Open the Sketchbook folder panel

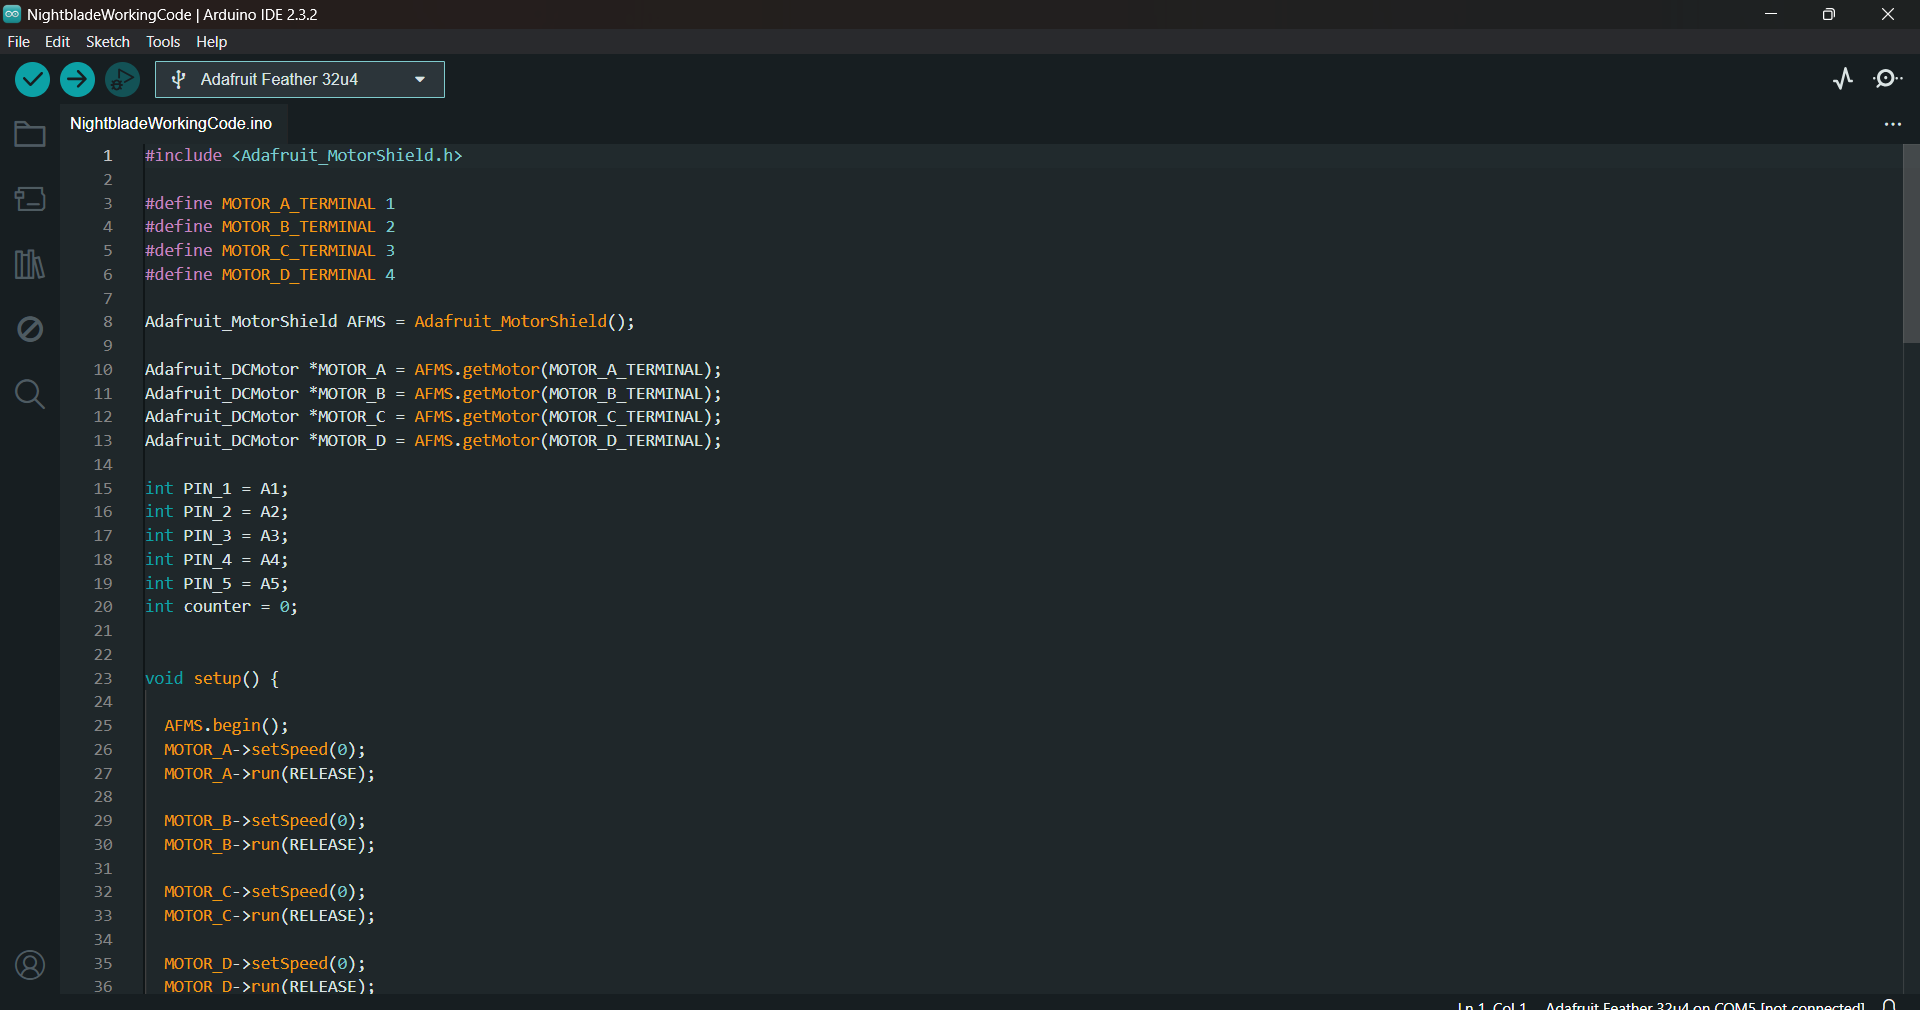tap(30, 134)
